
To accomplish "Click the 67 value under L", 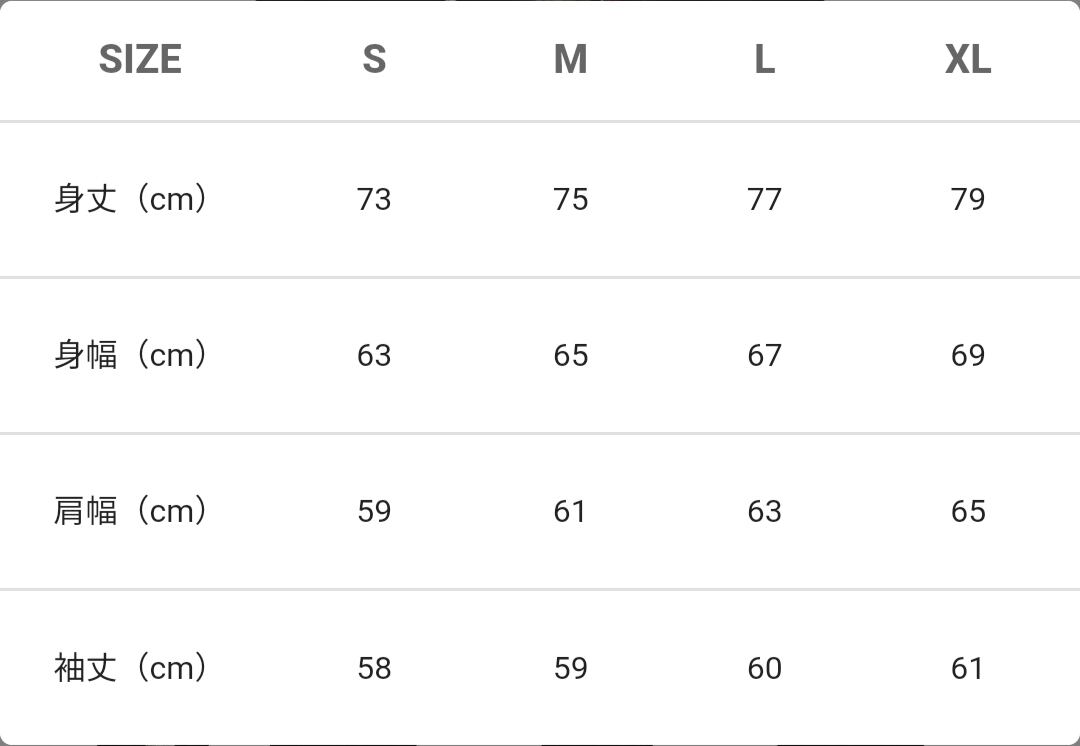I will (x=764, y=355).
